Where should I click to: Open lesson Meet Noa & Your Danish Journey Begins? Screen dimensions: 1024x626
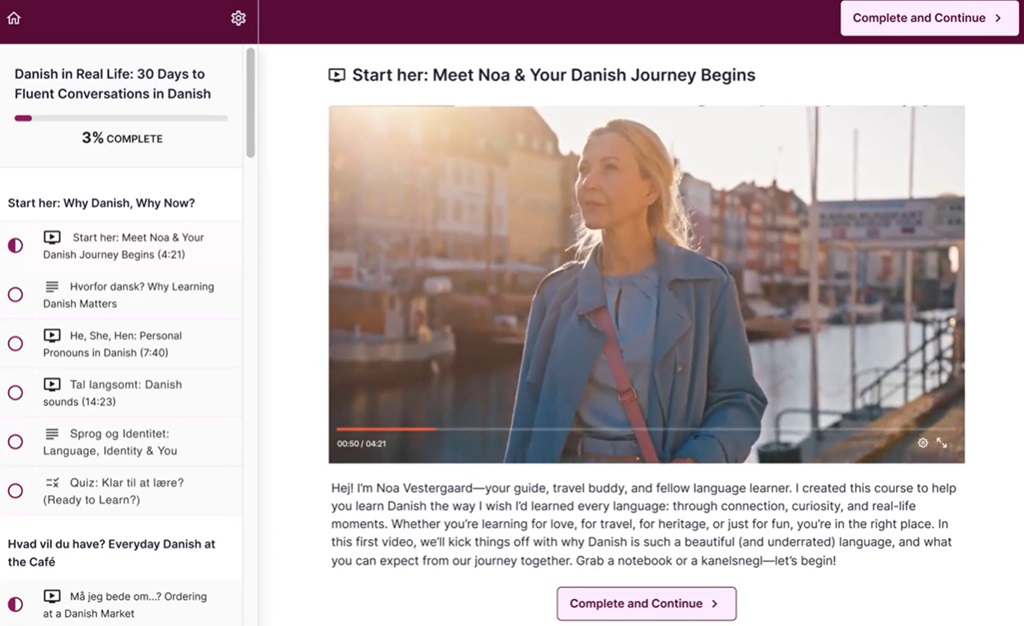point(123,246)
